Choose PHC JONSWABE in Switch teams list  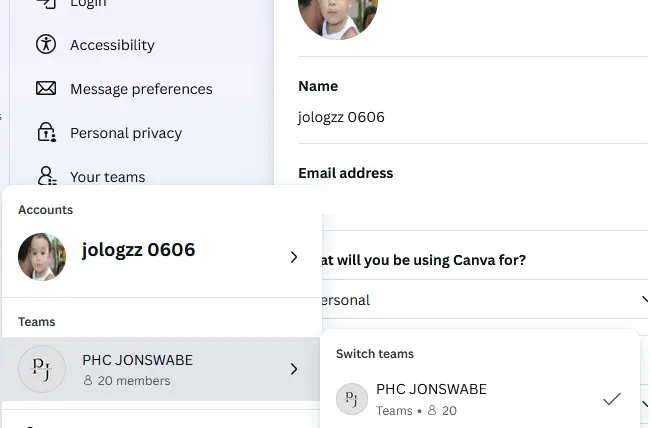[480, 399]
